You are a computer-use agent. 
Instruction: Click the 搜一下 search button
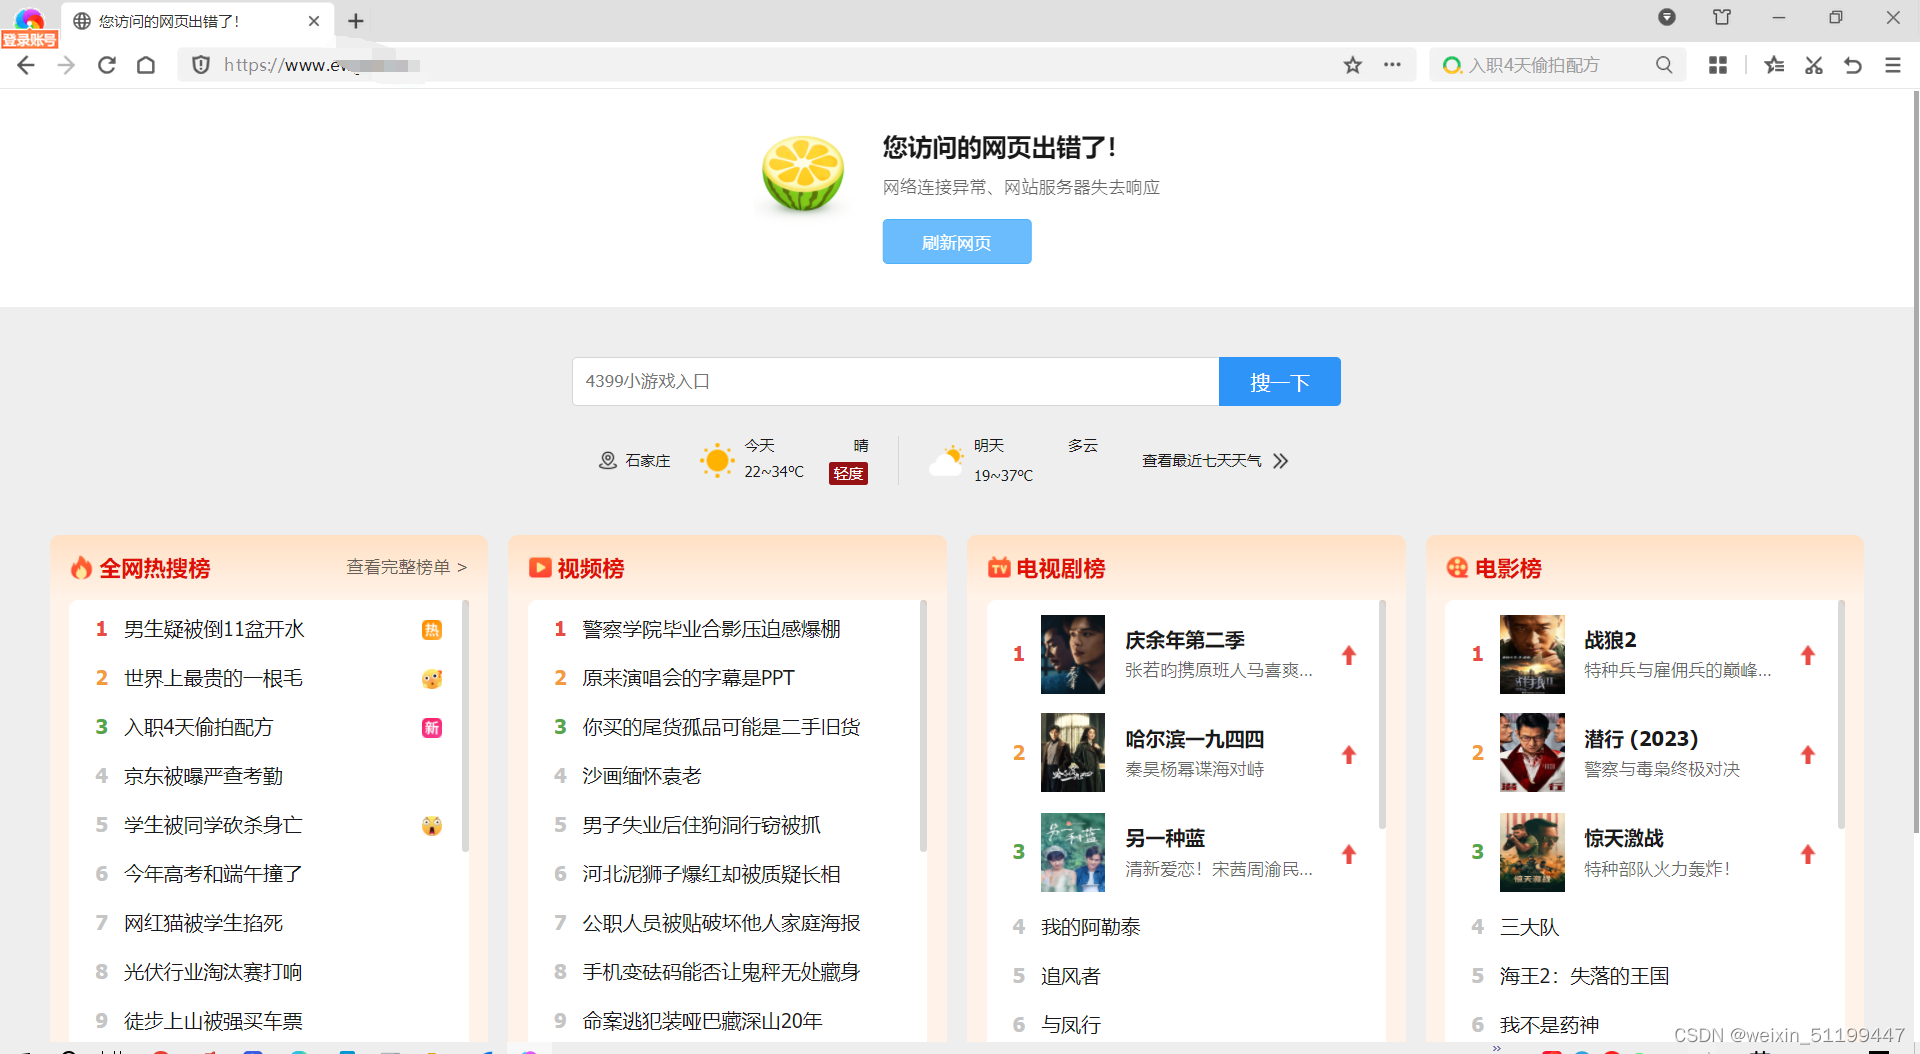coord(1279,381)
